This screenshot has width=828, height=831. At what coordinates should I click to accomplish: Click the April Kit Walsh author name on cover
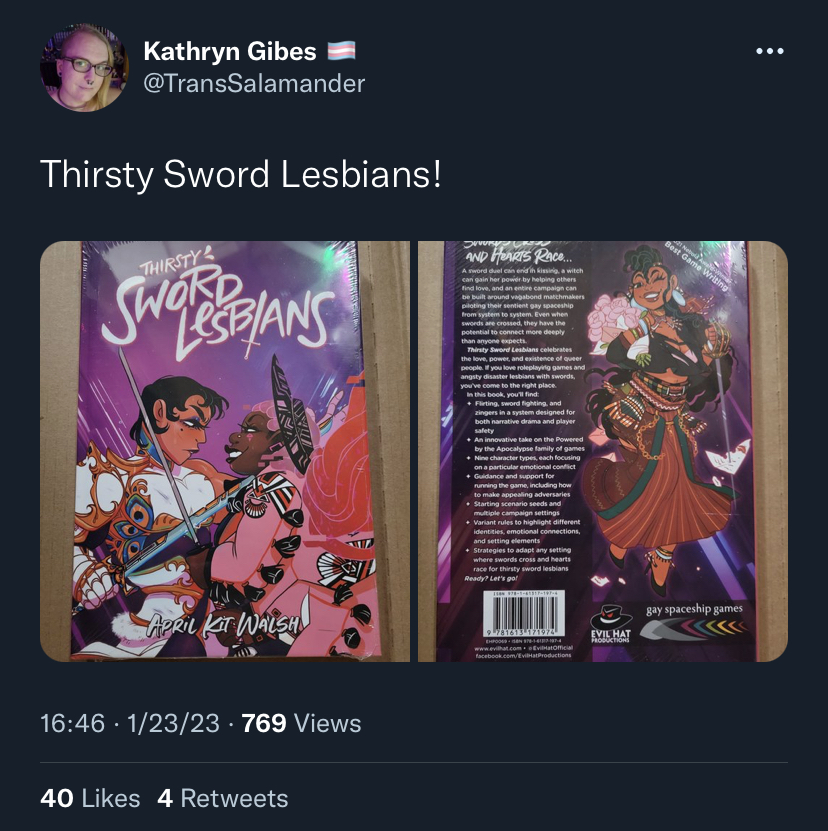(x=224, y=625)
